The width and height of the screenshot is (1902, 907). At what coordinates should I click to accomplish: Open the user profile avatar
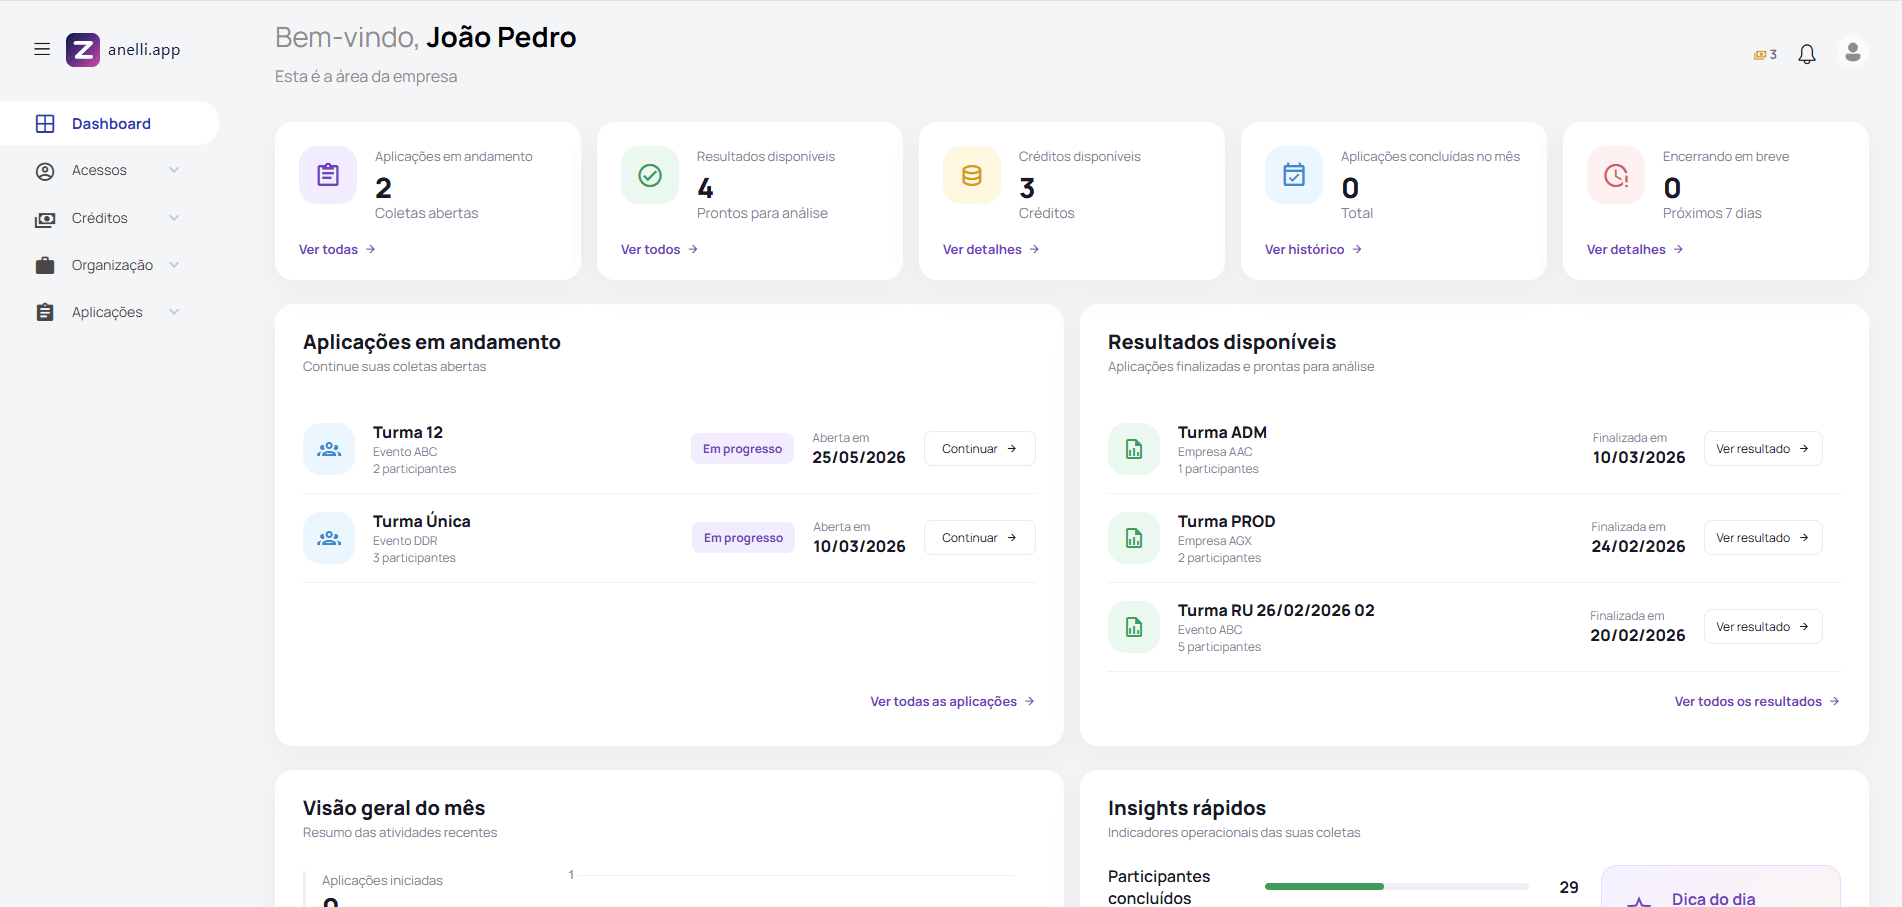tap(1853, 52)
